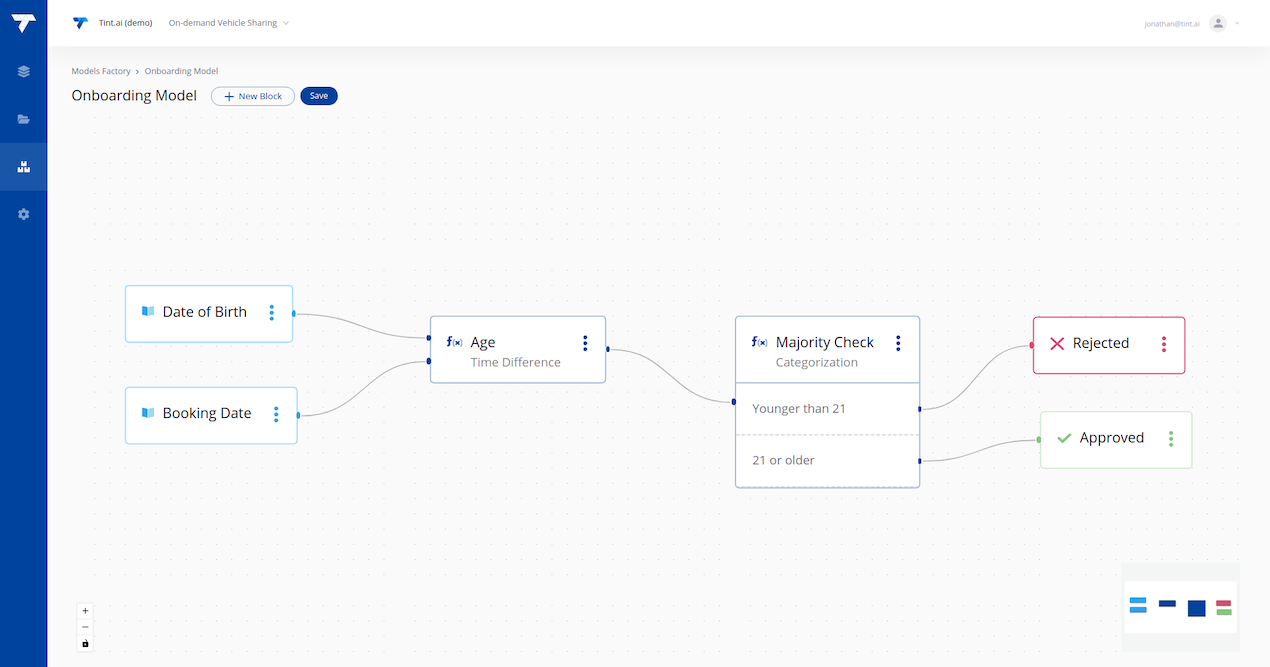Toggle the canvas lock control
This screenshot has height=667, width=1270.
click(85, 644)
